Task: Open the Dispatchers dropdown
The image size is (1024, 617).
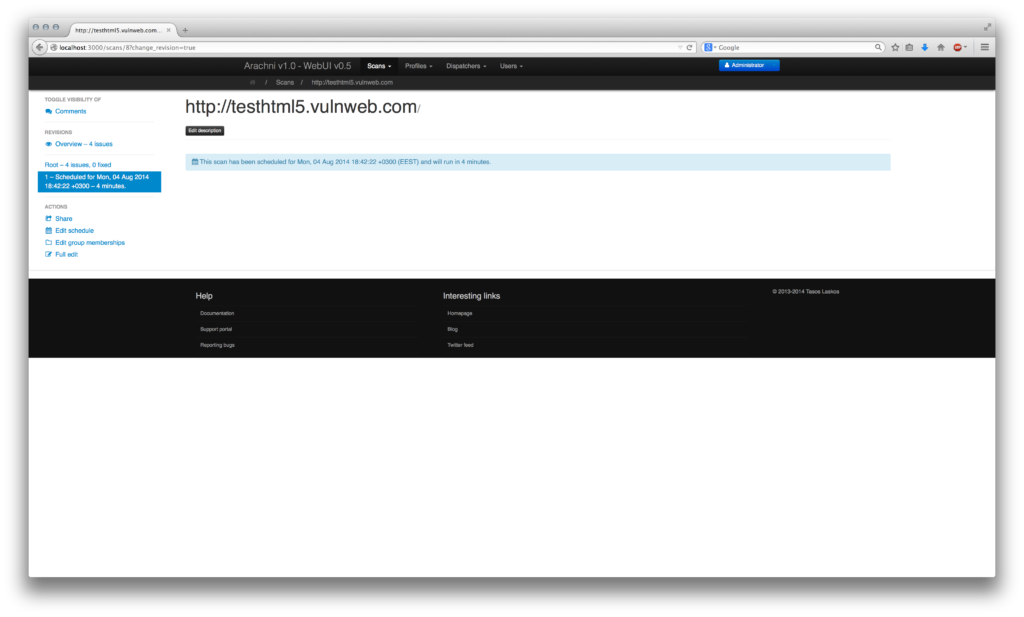Action: (462, 65)
